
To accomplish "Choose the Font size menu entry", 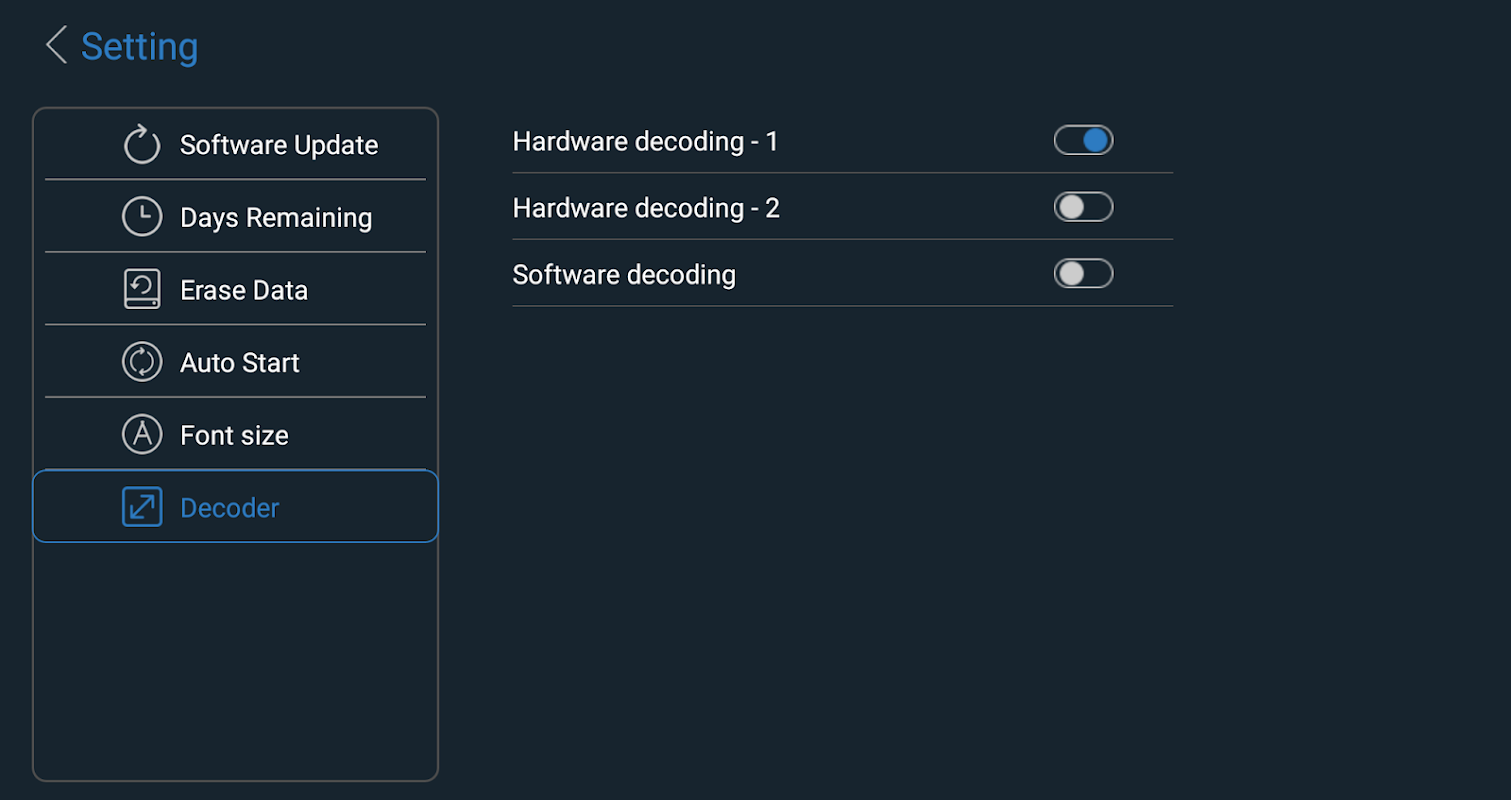I will (x=234, y=436).
